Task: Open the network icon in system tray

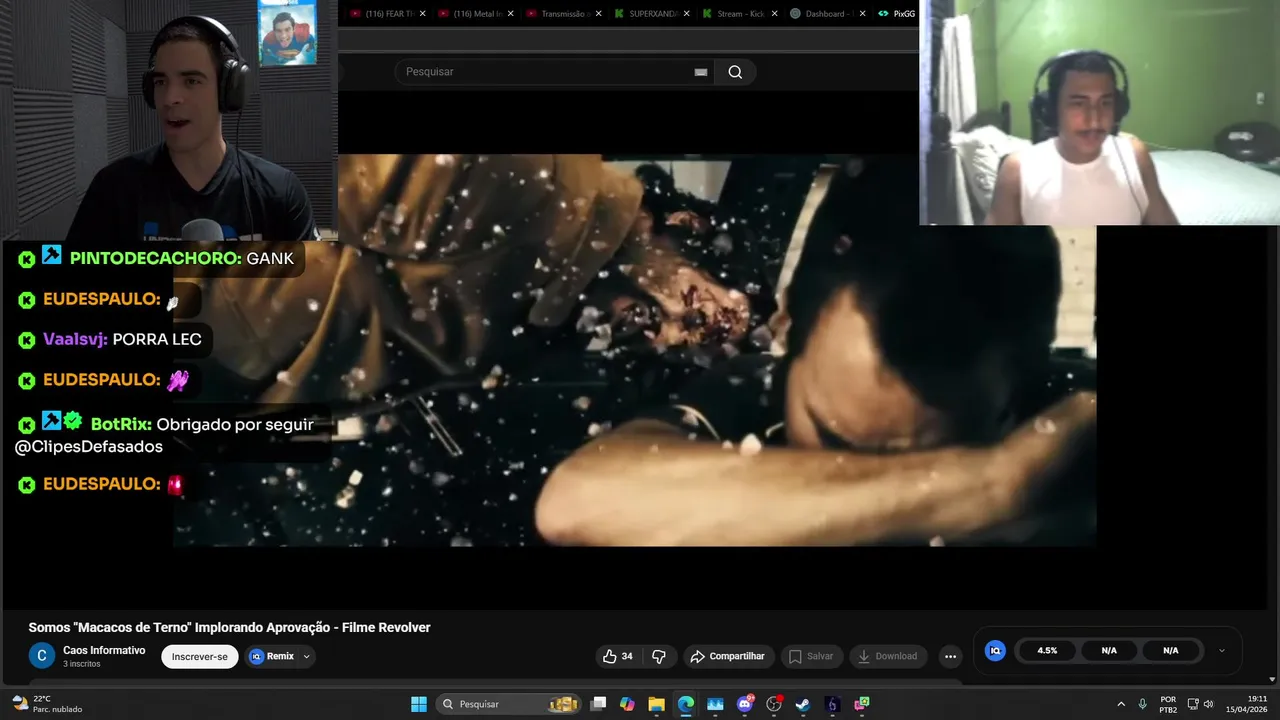Action: coord(1195,704)
